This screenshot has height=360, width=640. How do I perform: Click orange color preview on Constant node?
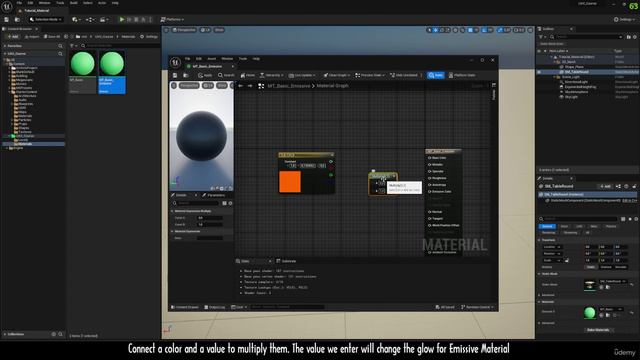(290, 182)
